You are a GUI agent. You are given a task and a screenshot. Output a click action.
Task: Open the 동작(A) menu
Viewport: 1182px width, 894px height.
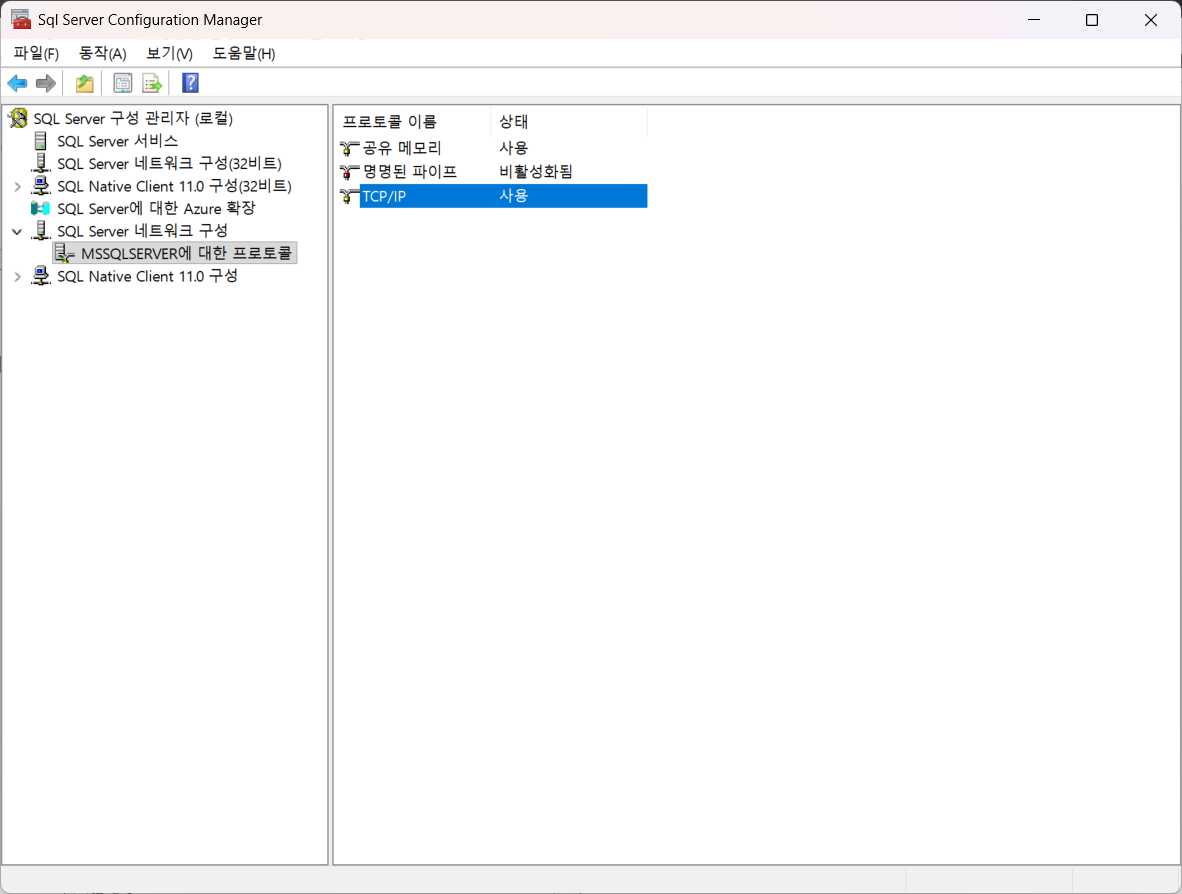click(103, 54)
